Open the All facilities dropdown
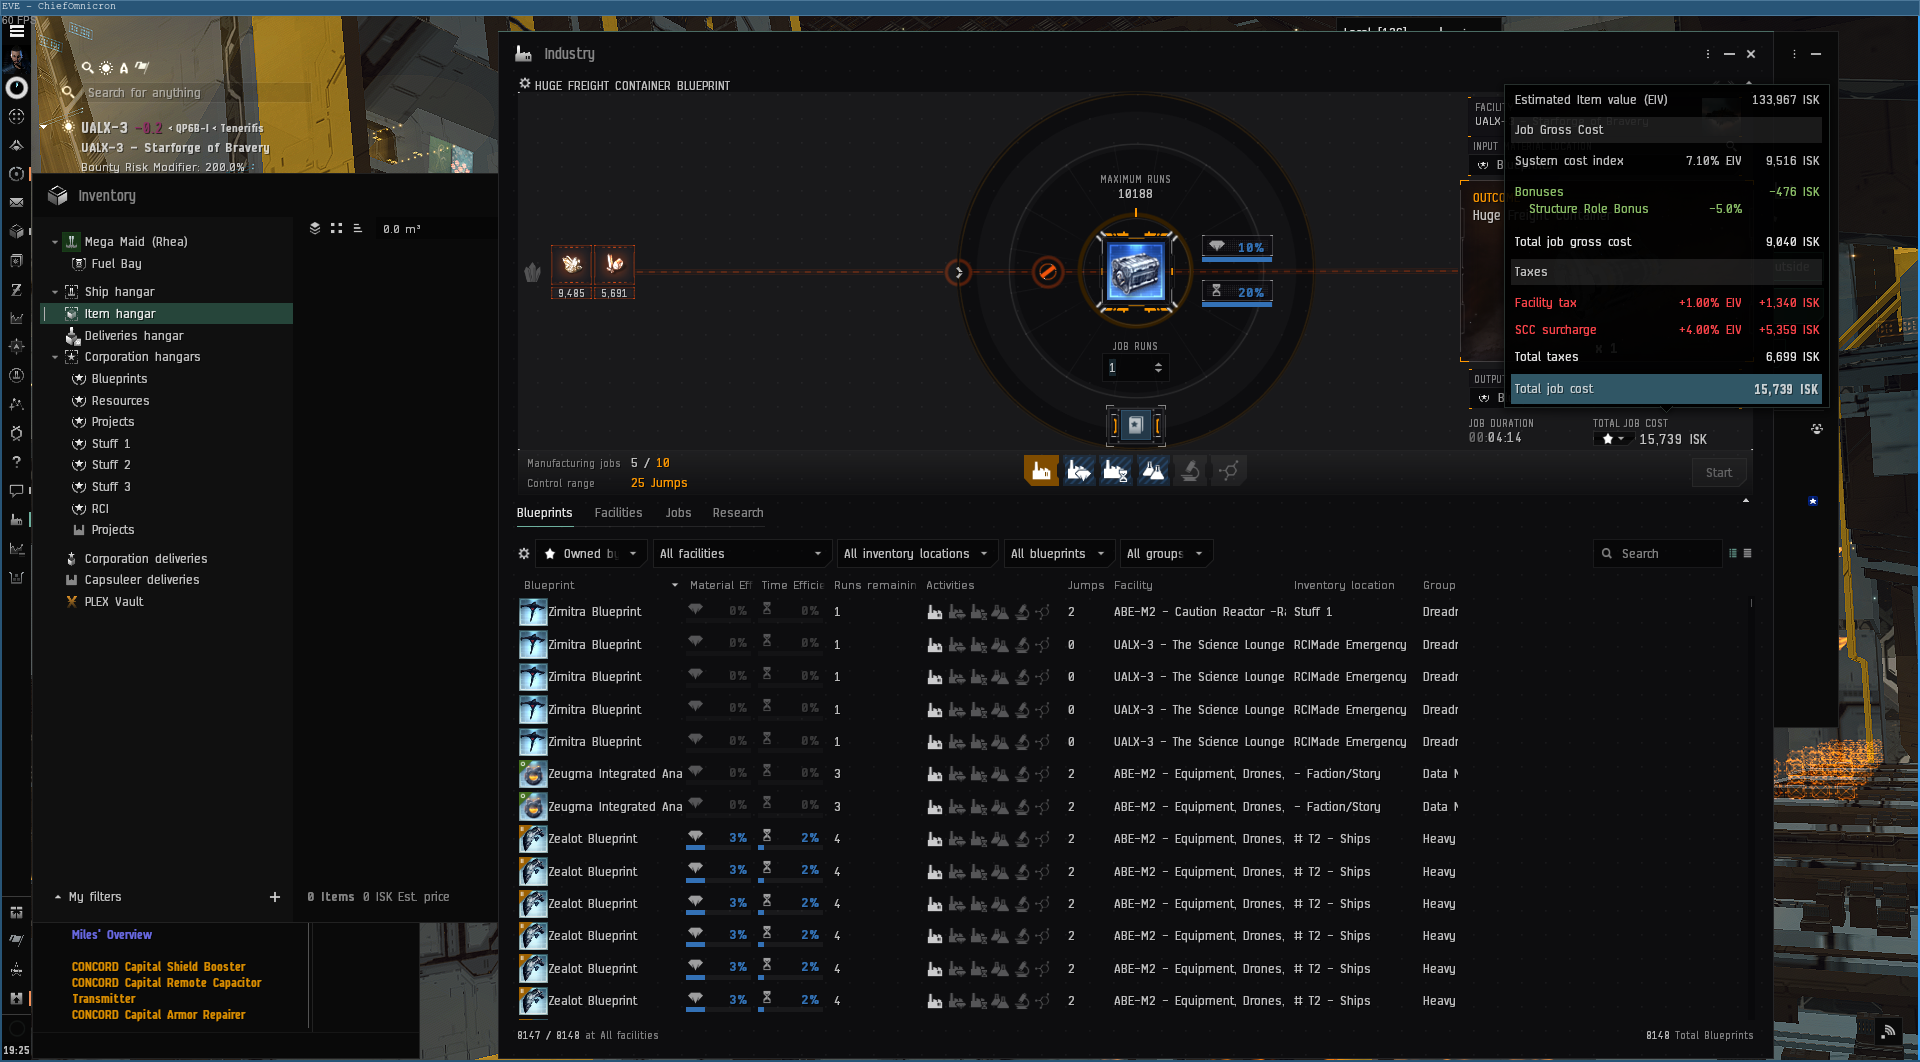The width and height of the screenshot is (1920, 1062). 740,553
